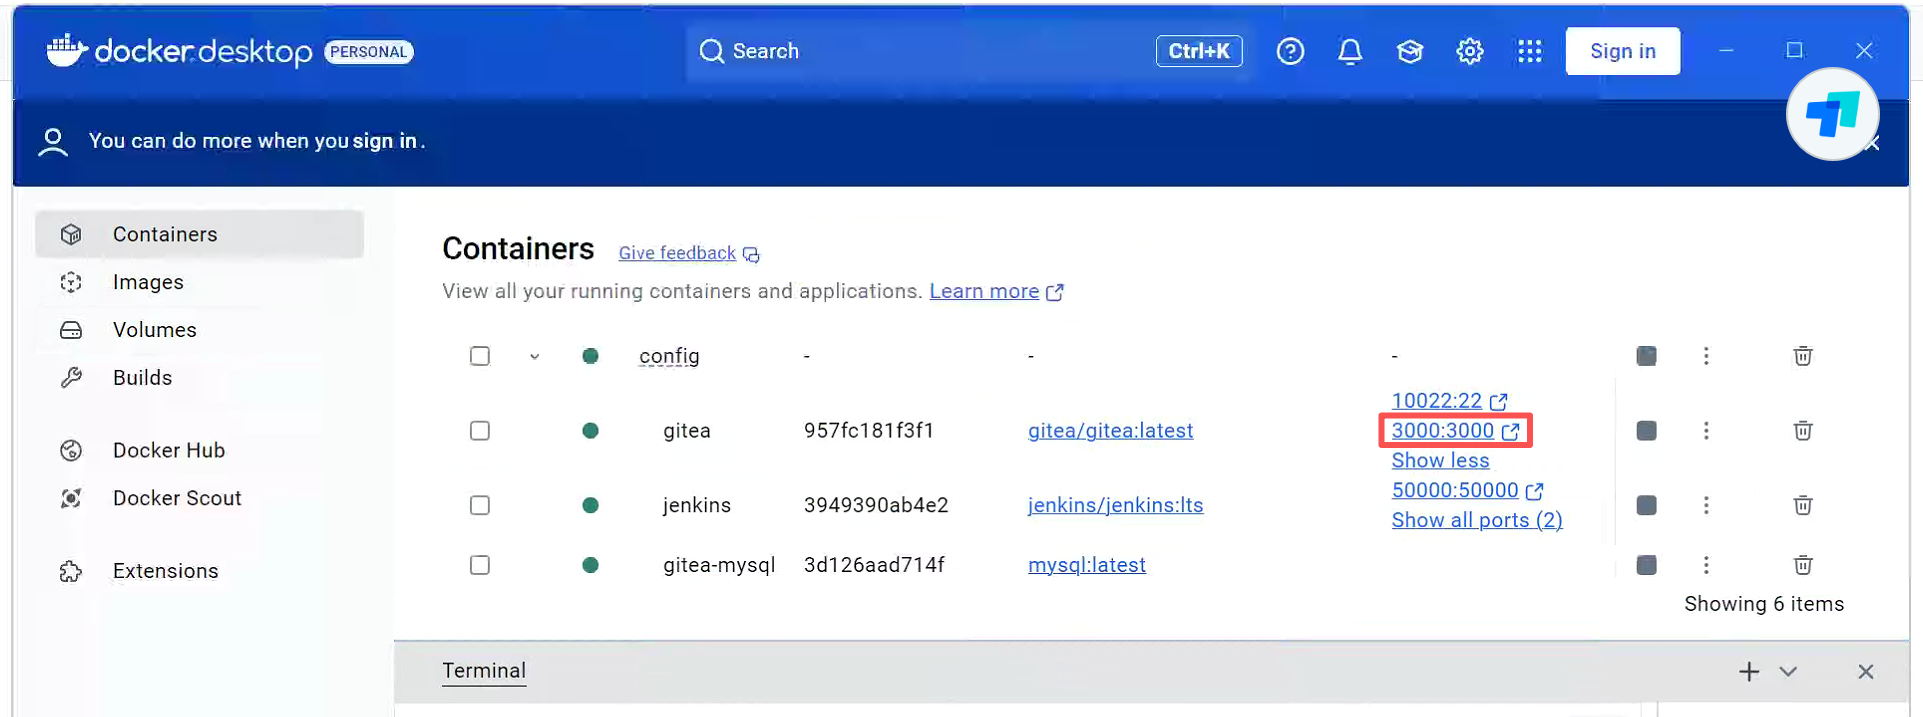Open more actions for gitea-mysql container
Screen dimensions: 1923x717
click(1706, 565)
